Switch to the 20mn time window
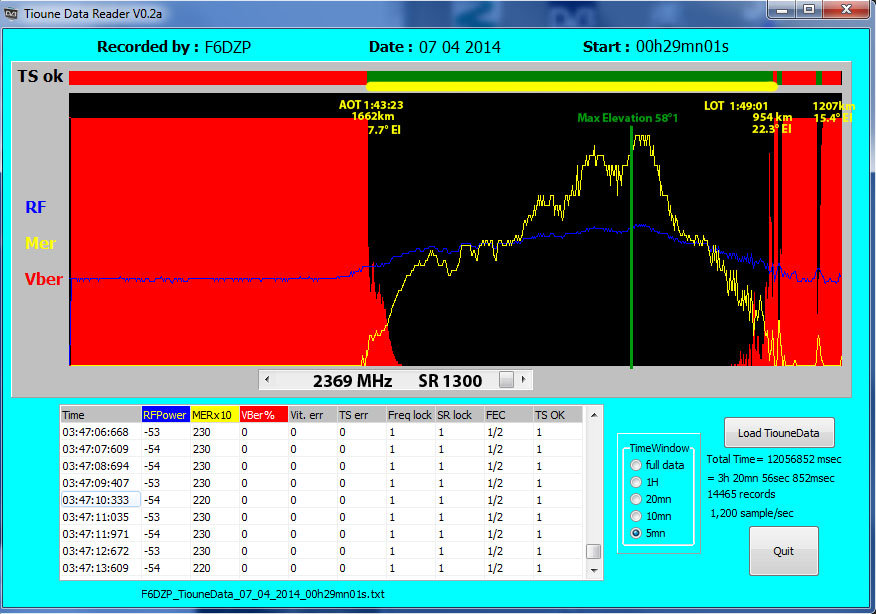The height and width of the screenshot is (614, 876). [x=637, y=499]
